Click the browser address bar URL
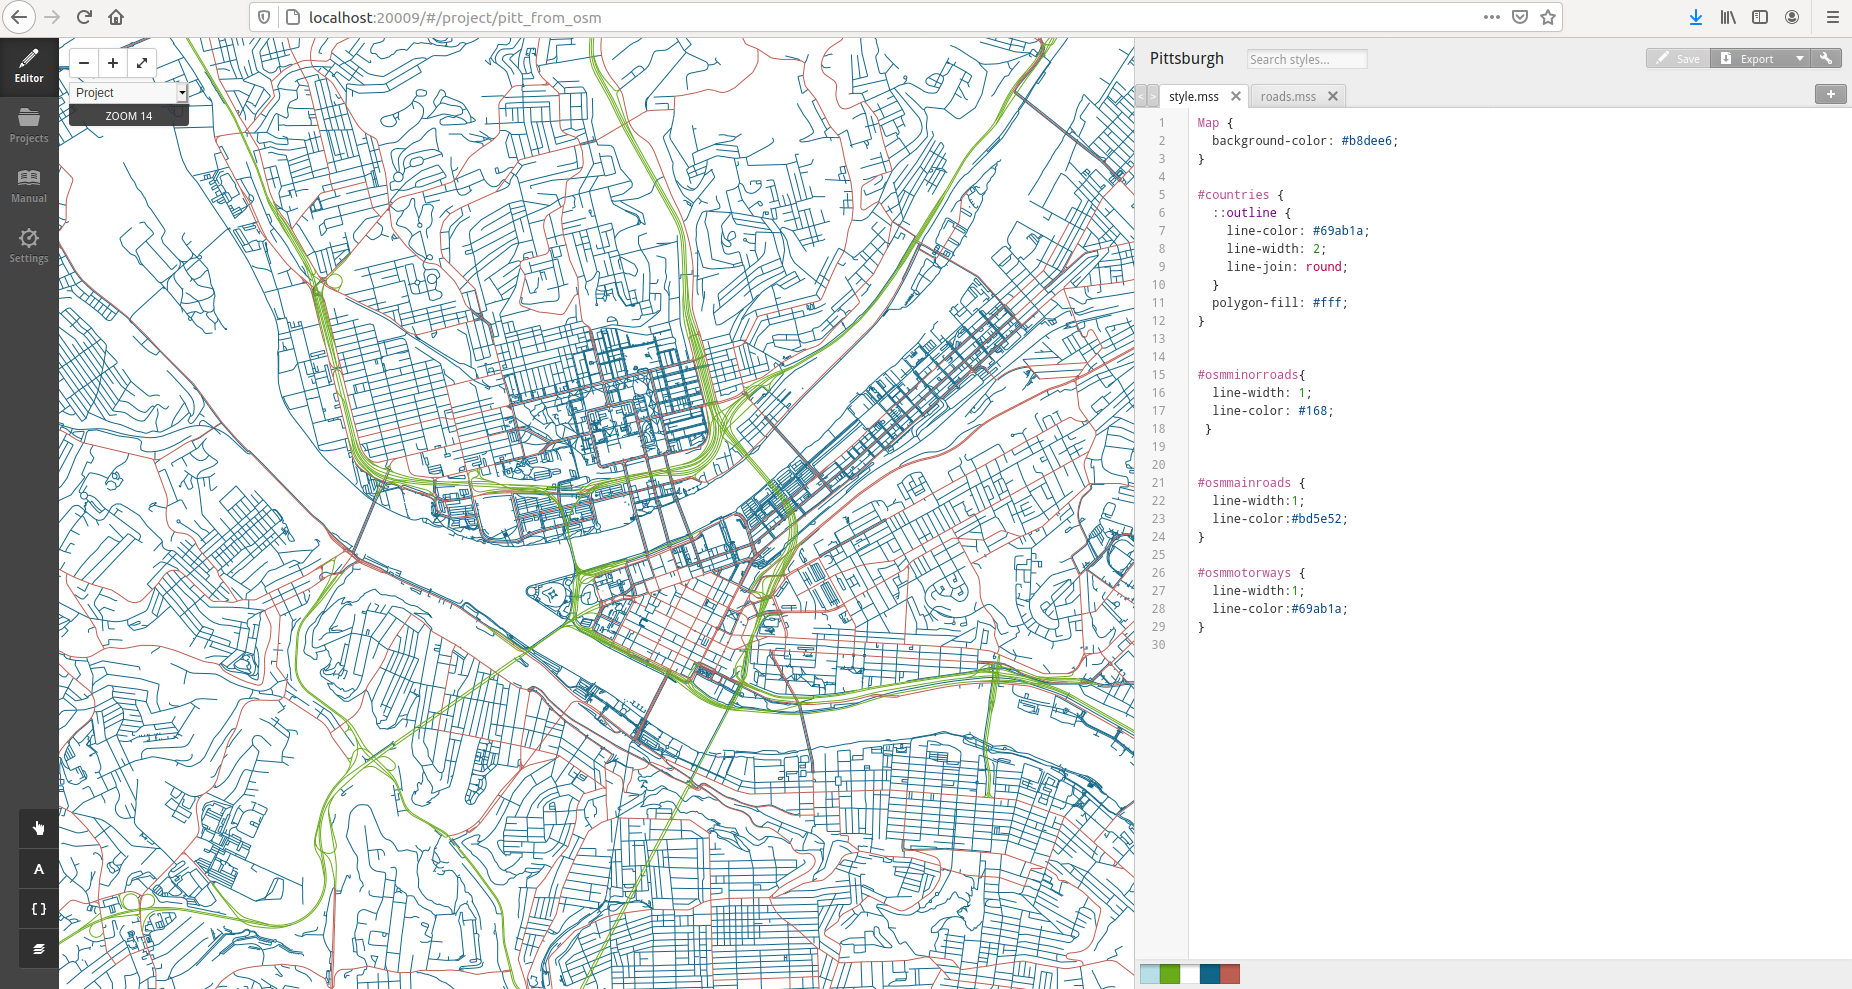This screenshot has width=1852, height=989. coord(455,17)
